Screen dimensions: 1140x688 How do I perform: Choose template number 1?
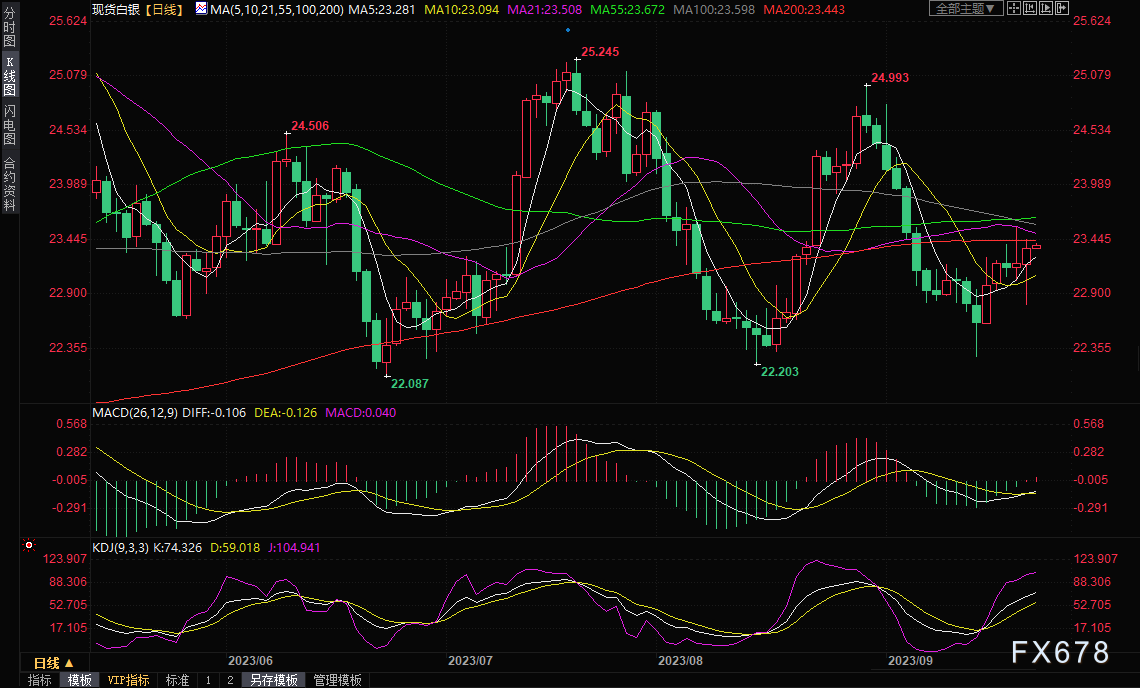click(208, 680)
